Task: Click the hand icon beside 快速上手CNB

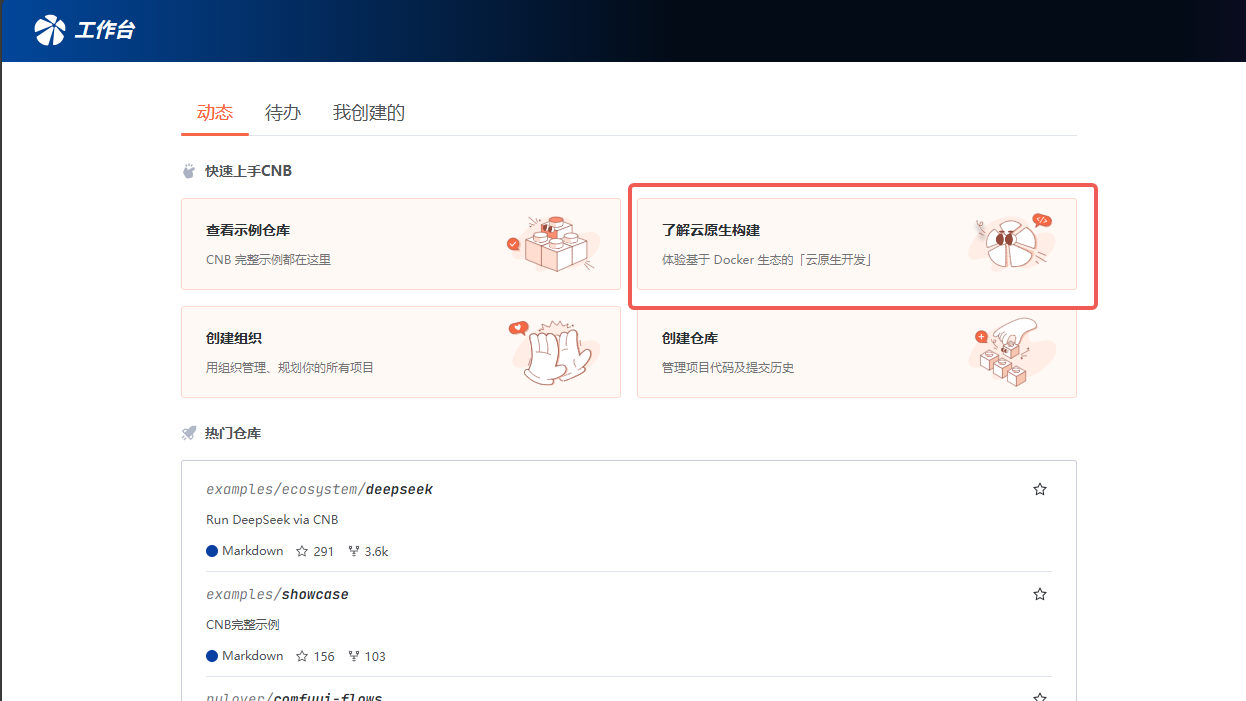Action: tap(189, 171)
